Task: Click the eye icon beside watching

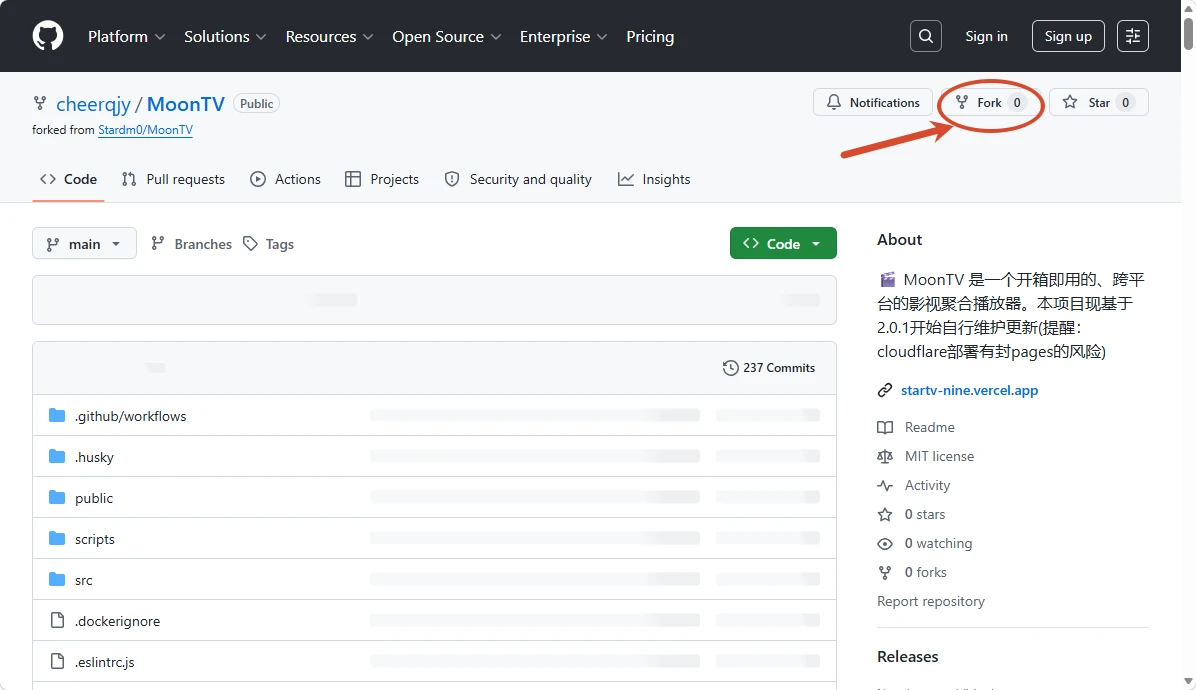Action: pos(885,544)
